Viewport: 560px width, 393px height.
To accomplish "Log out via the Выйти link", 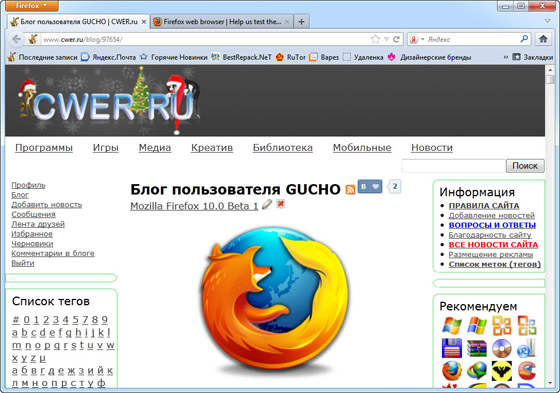I will (23, 263).
